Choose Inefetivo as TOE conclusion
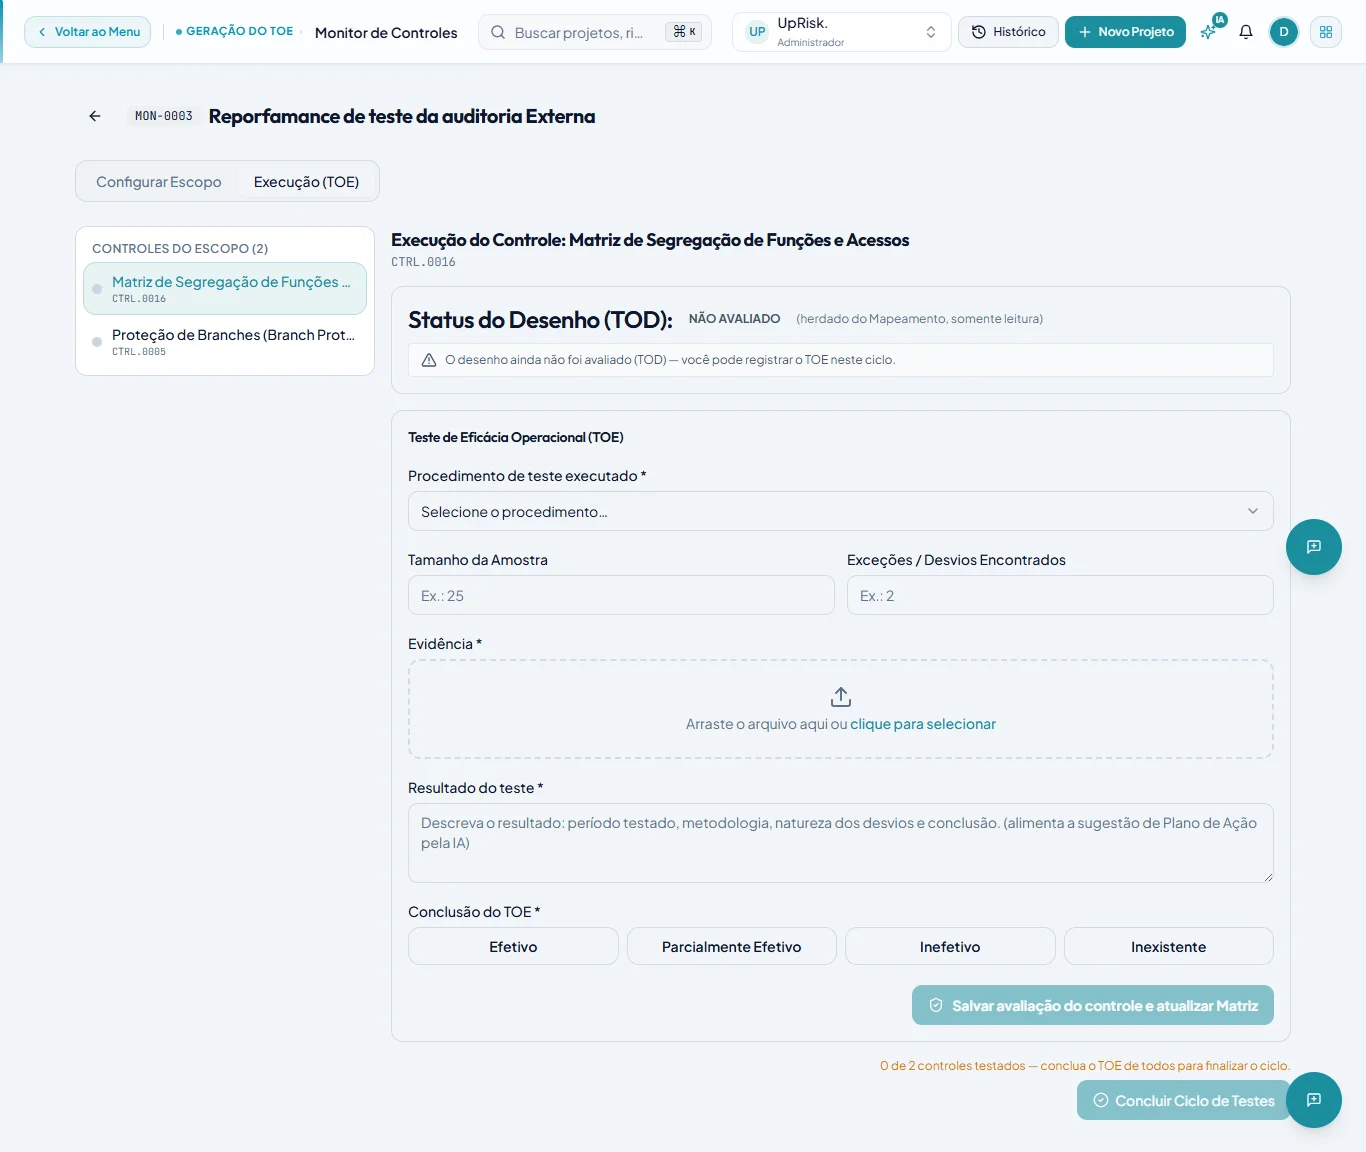This screenshot has height=1152, width=1366. click(x=950, y=946)
